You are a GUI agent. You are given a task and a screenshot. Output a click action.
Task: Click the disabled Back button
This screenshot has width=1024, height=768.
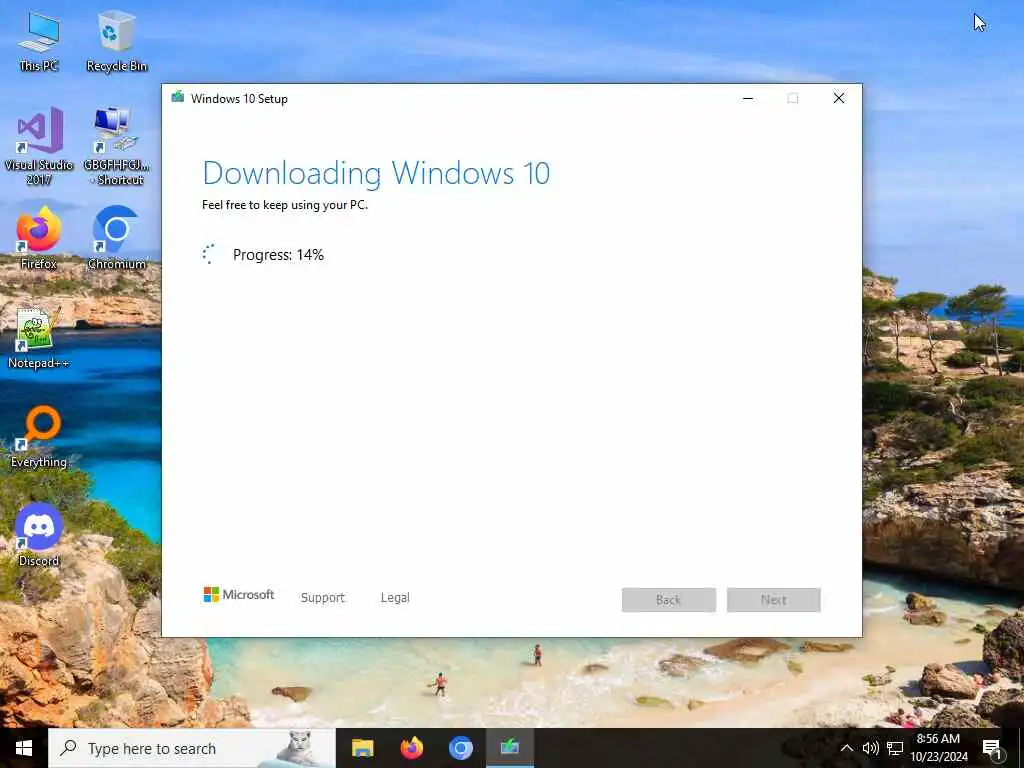coord(669,600)
